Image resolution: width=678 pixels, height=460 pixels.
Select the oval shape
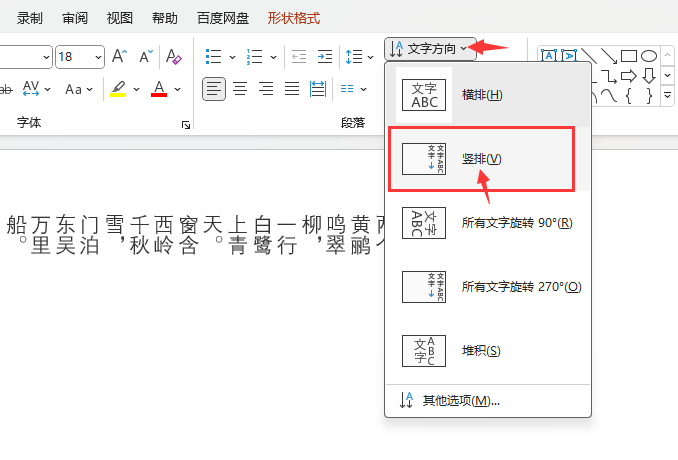pyautogui.click(x=649, y=56)
